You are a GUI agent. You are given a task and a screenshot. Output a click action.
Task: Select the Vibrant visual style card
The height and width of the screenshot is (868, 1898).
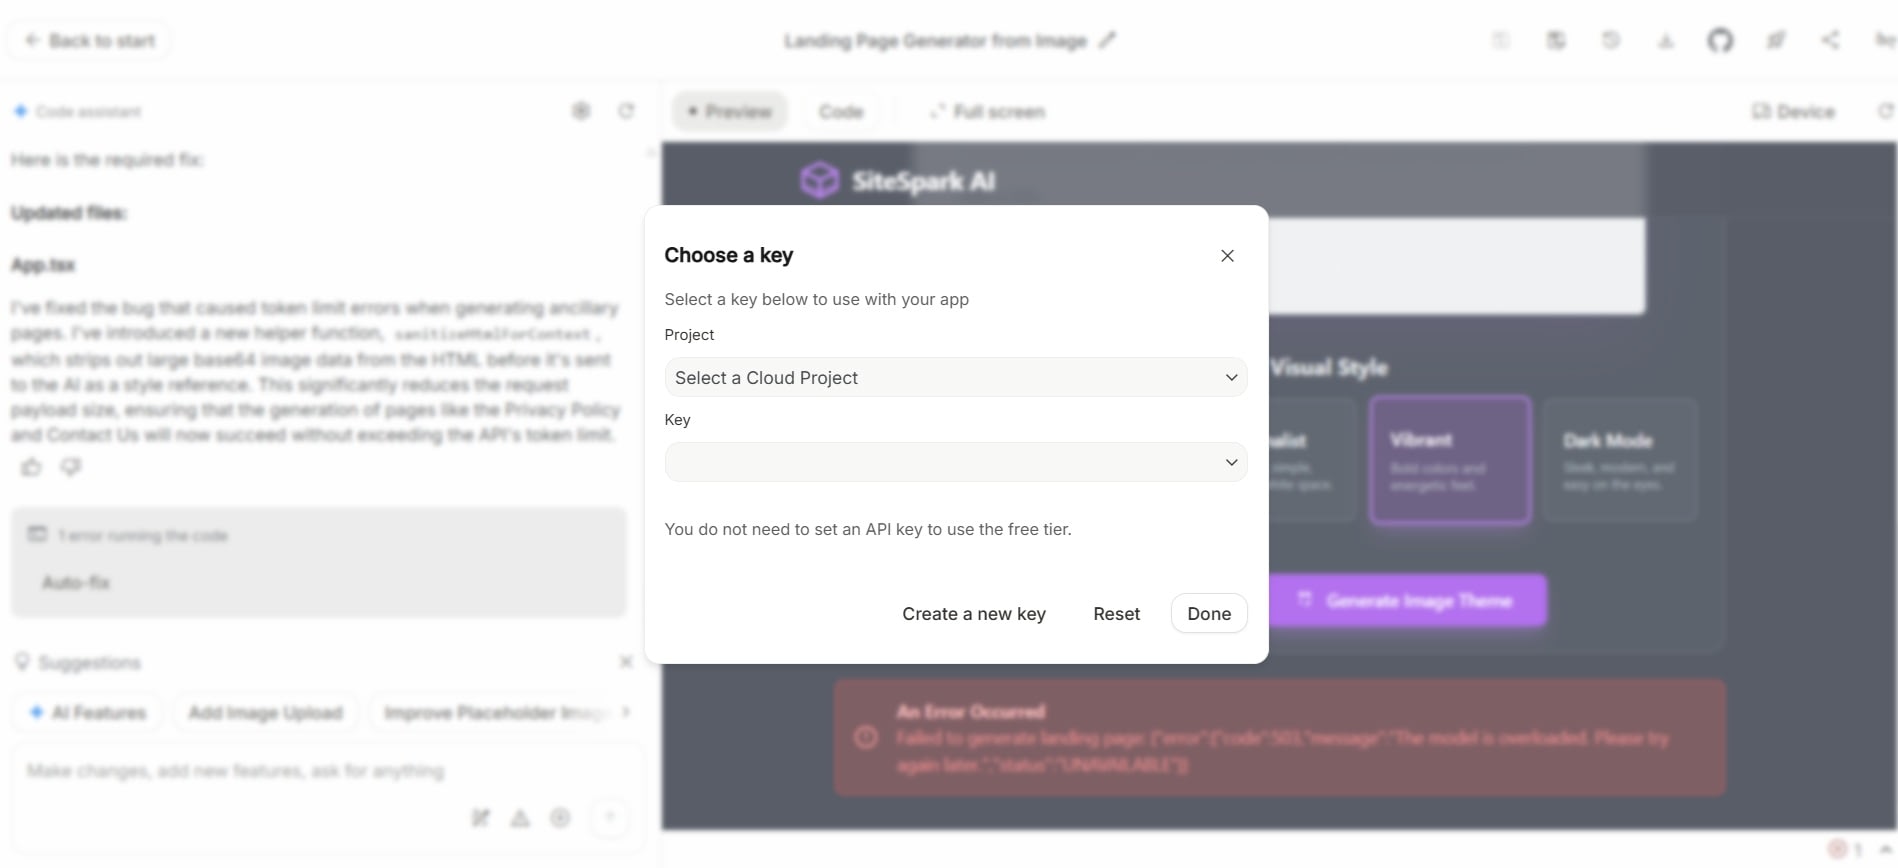click(x=1450, y=460)
